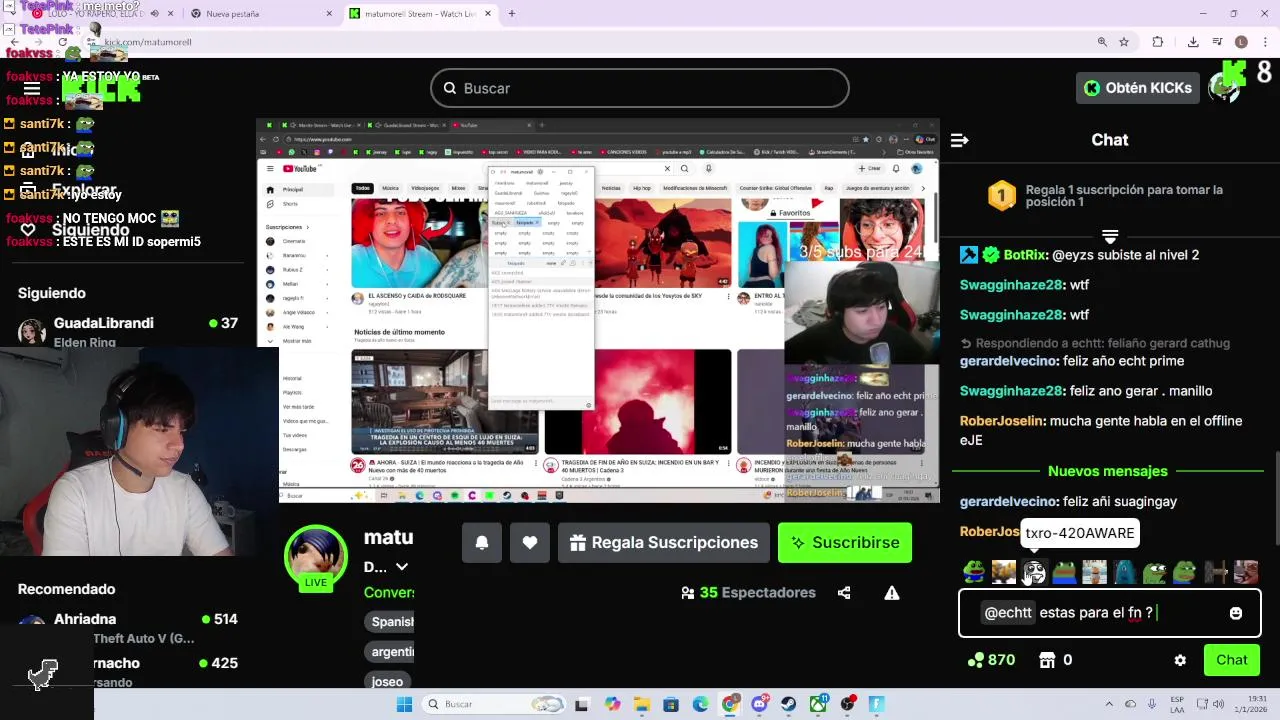Image resolution: width=1280 pixels, height=720 pixels.
Task: Open user avatar menu at top right
Action: click(1224, 88)
